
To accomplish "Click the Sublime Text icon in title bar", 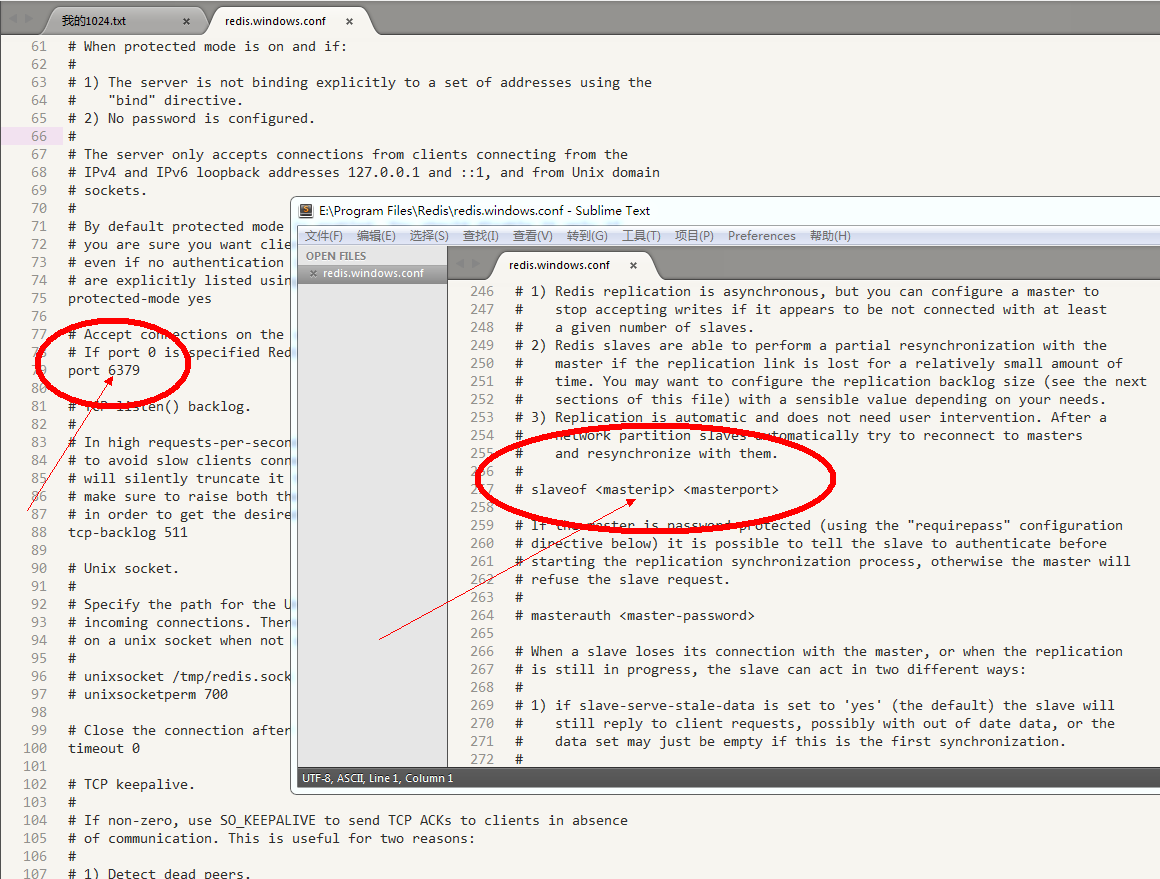I will [x=307, y=211].
